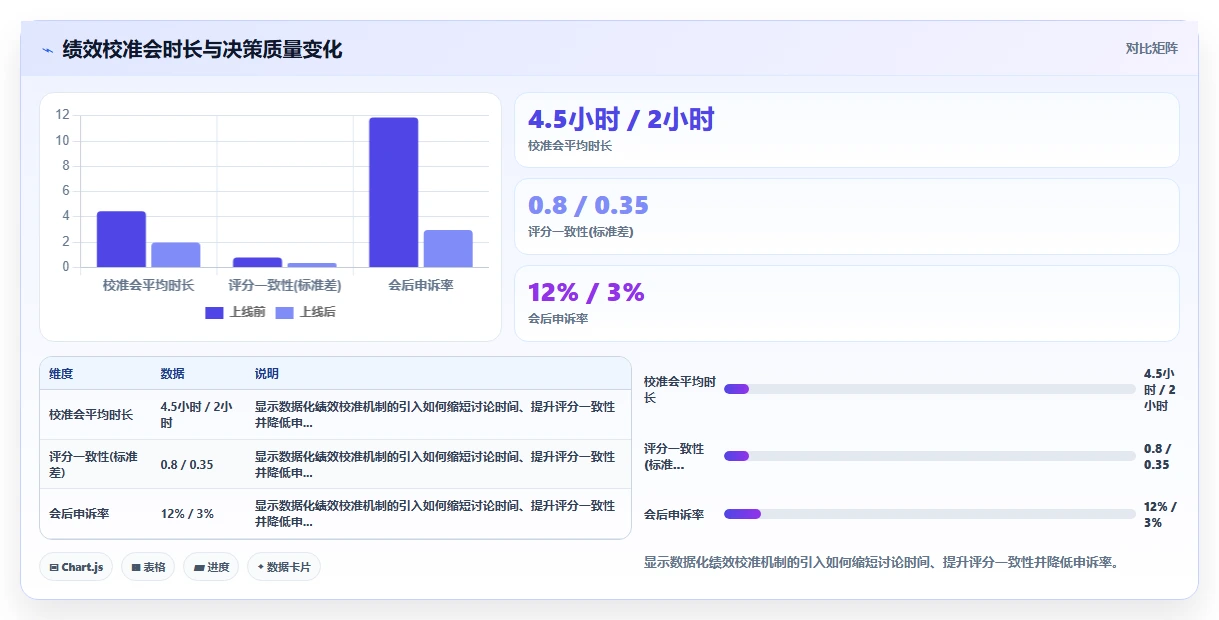Select the Chart.js tag chip
1219x620 pixels.
pyautogui.click(x=77, y=567)
